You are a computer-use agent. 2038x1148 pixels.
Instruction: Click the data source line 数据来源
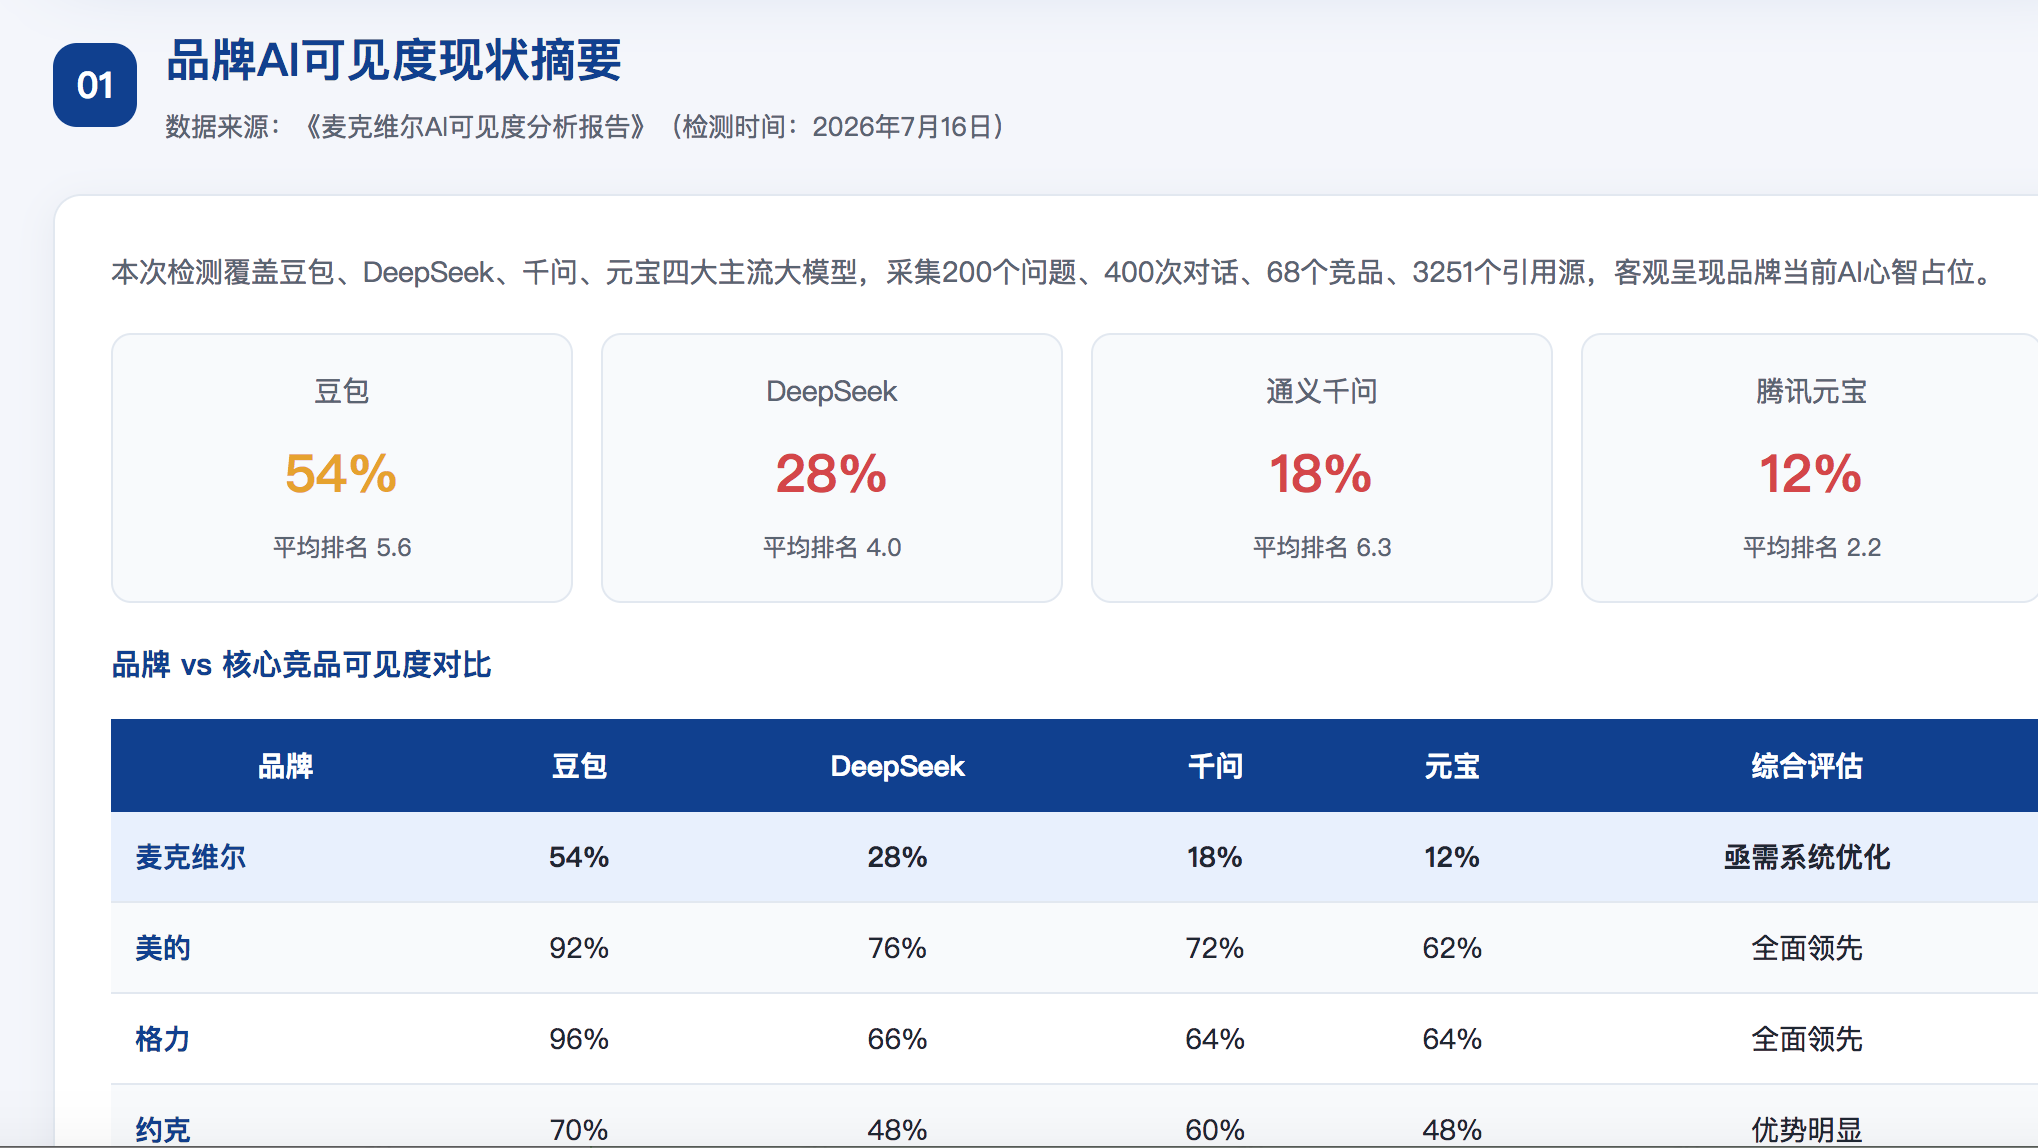[x=586, y=127]
